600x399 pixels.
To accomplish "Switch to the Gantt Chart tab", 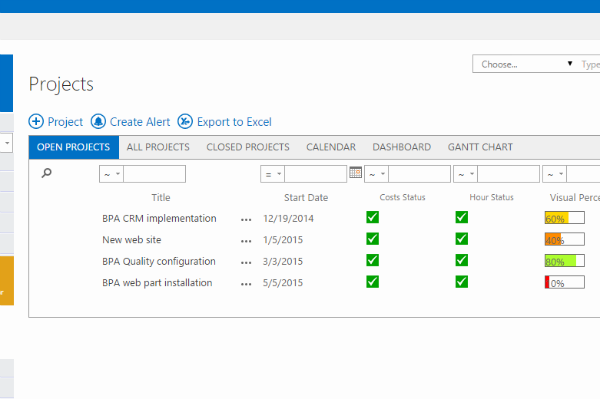I will pyautogui.click(x=480, y=147).
